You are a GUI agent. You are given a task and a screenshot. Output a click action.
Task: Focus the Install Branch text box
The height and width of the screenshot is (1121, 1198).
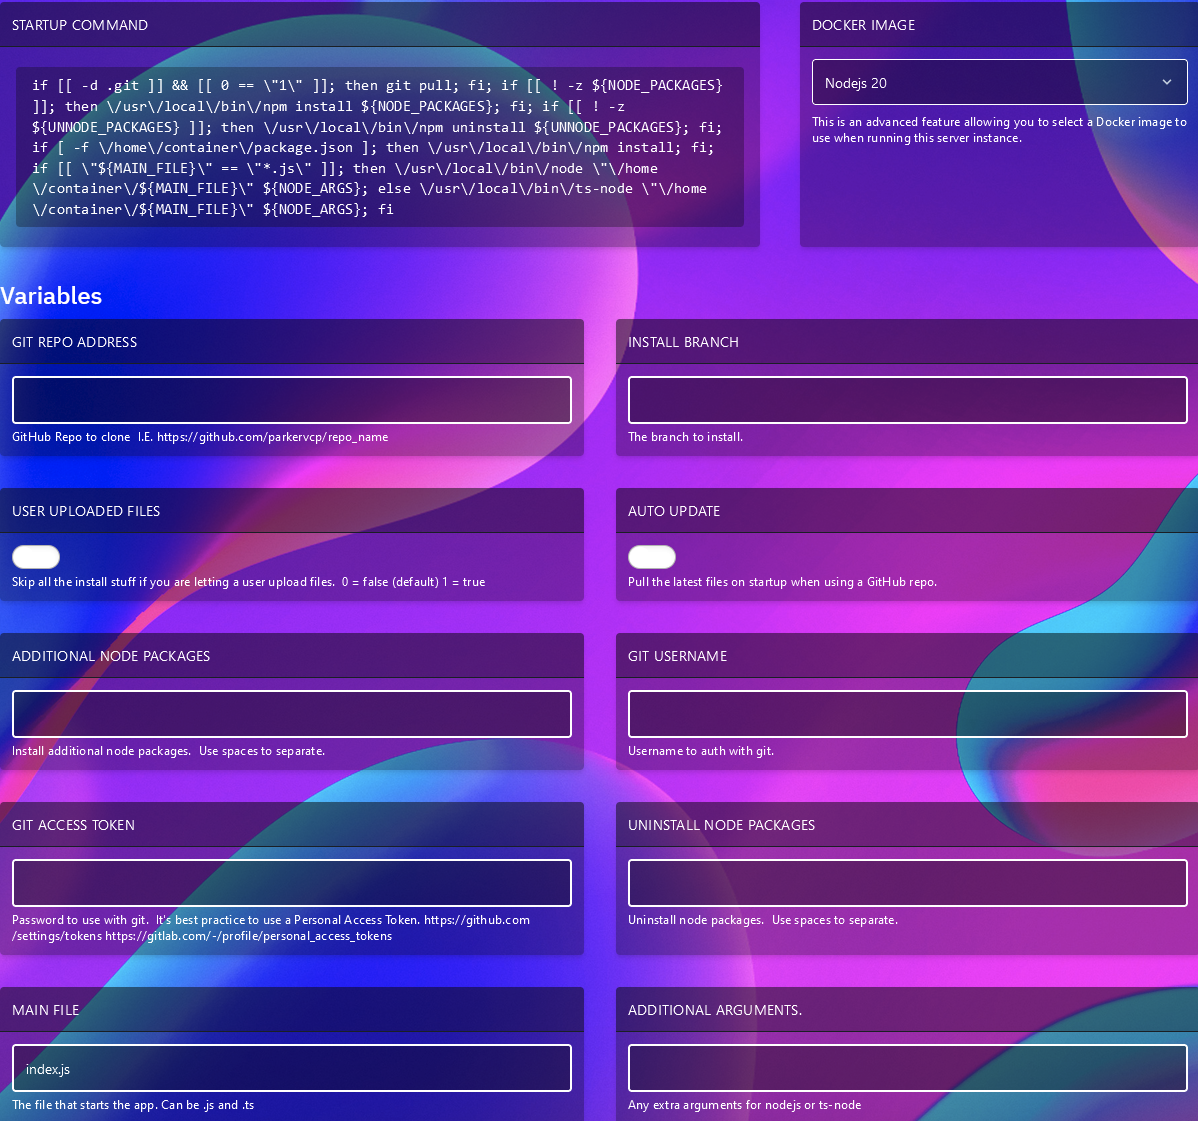point(907,399)
